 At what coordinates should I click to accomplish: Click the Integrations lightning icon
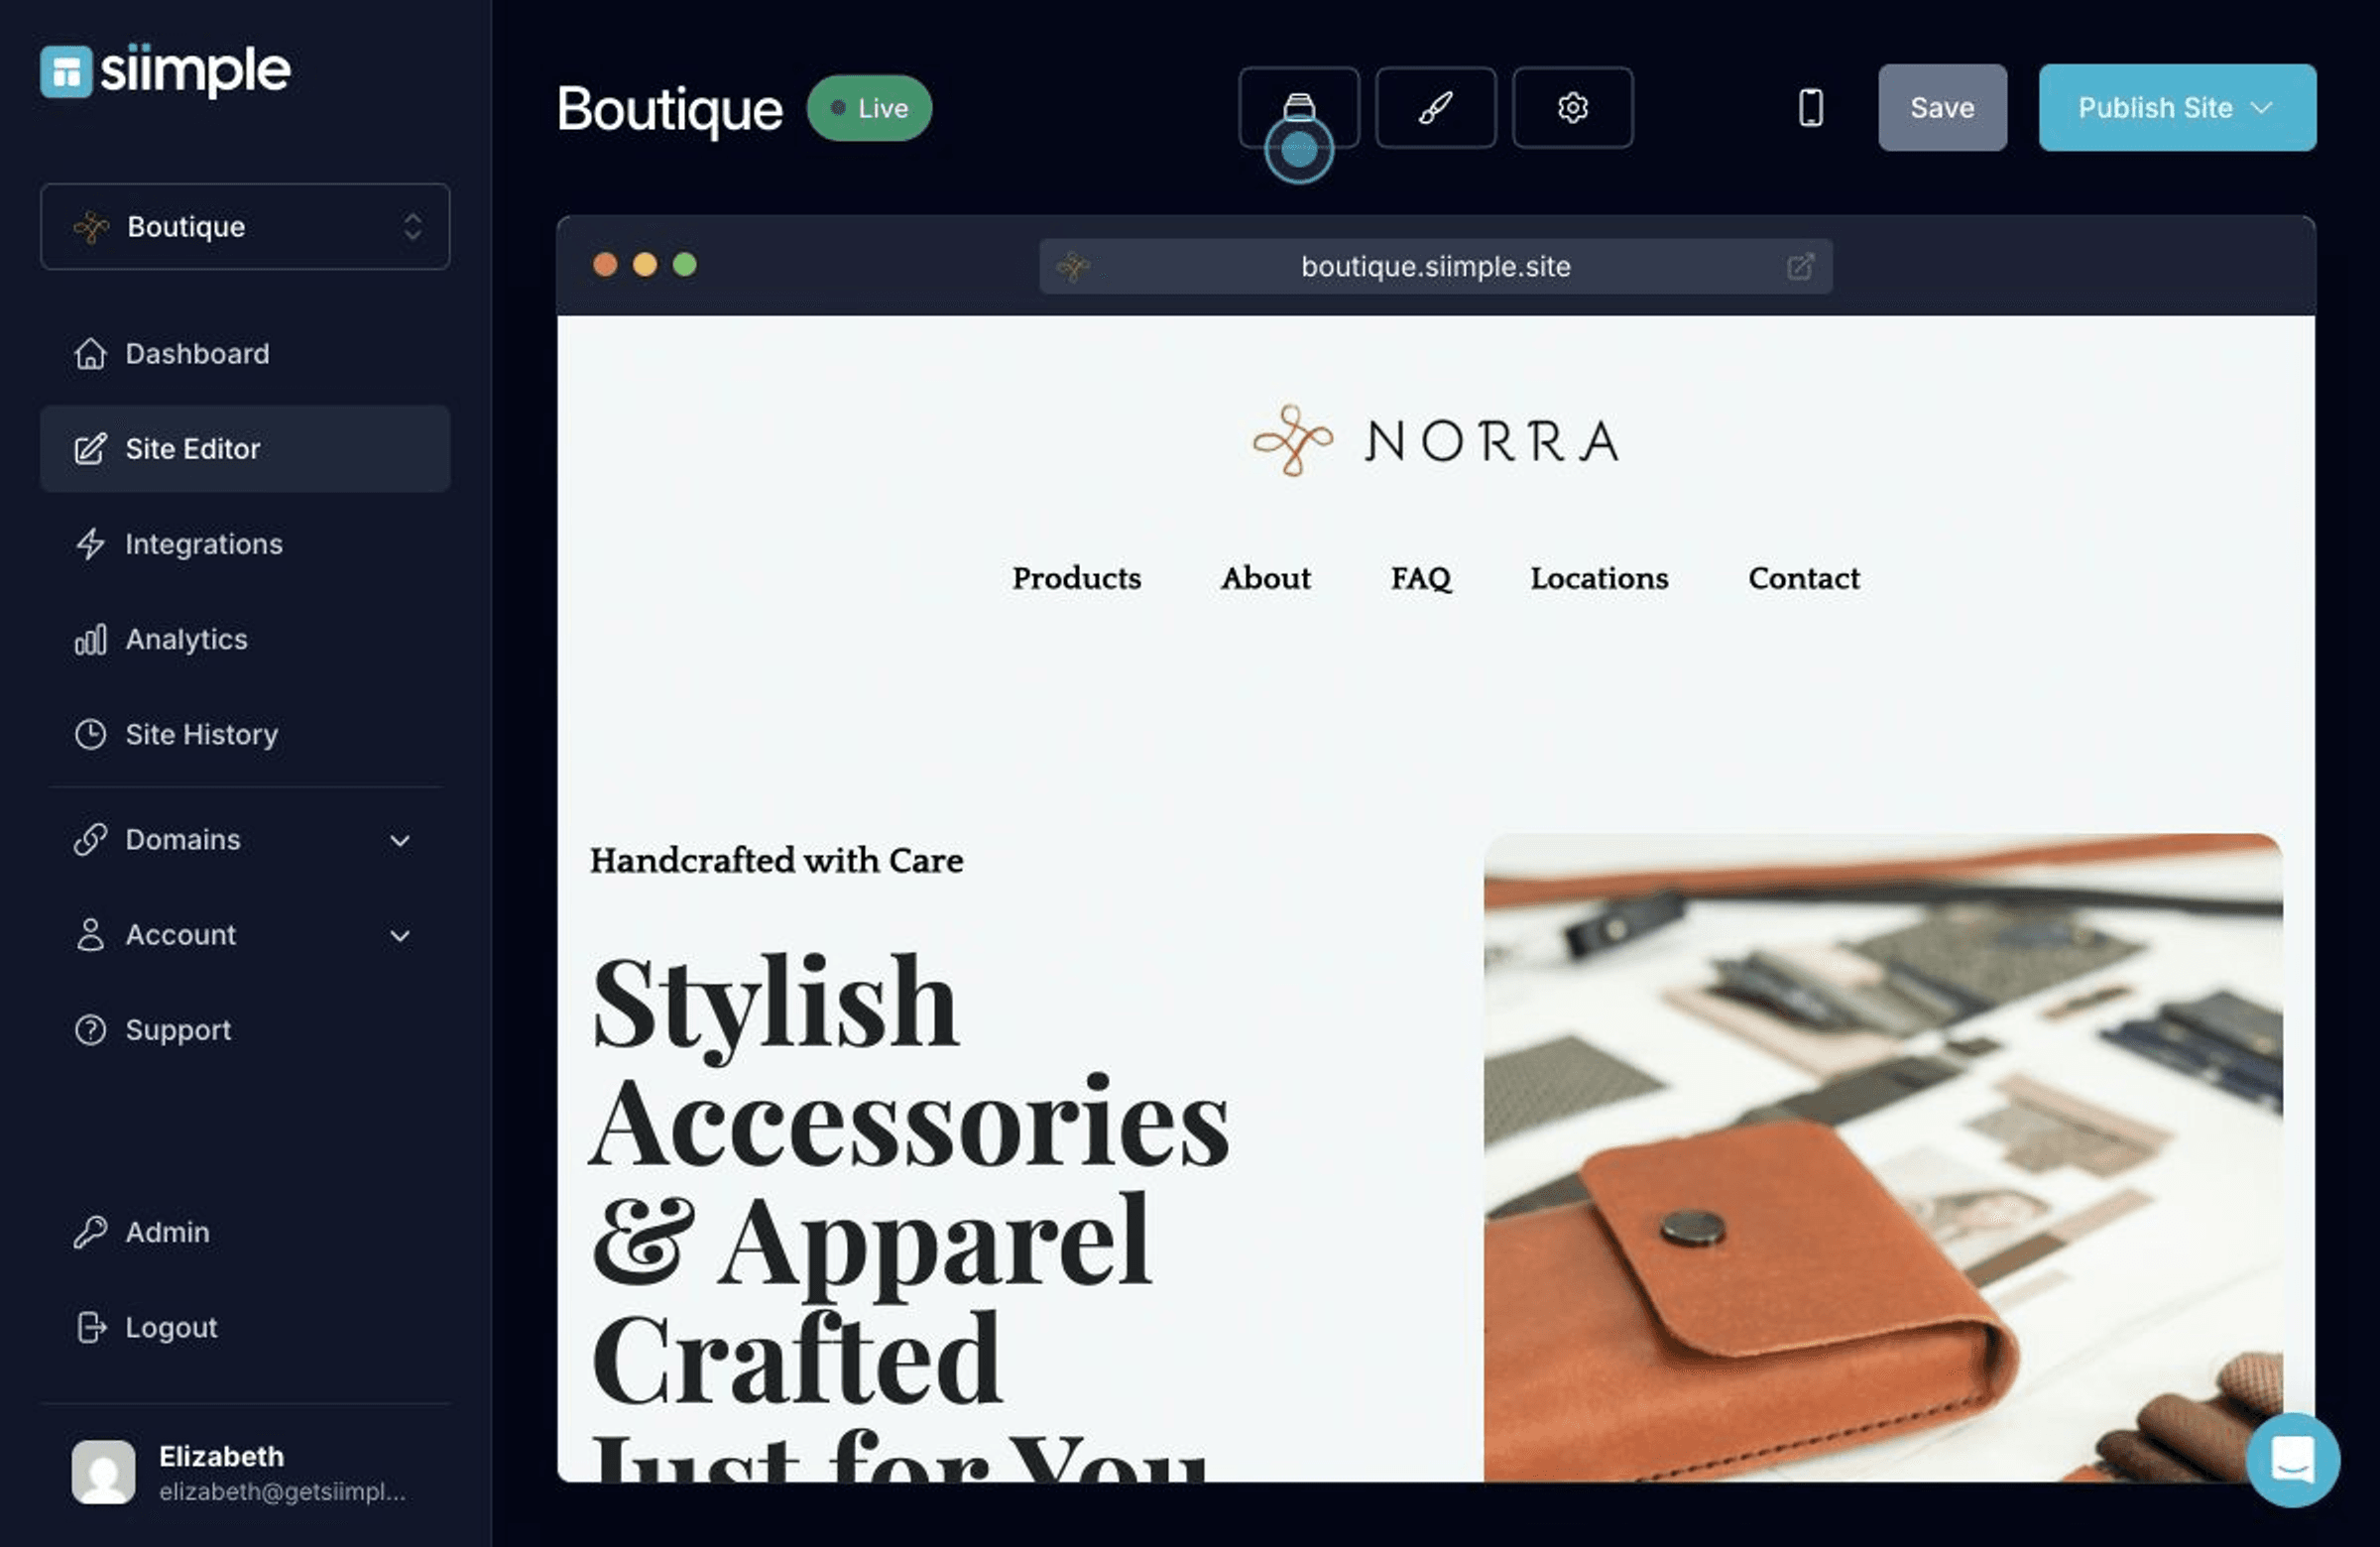[90, 543]
